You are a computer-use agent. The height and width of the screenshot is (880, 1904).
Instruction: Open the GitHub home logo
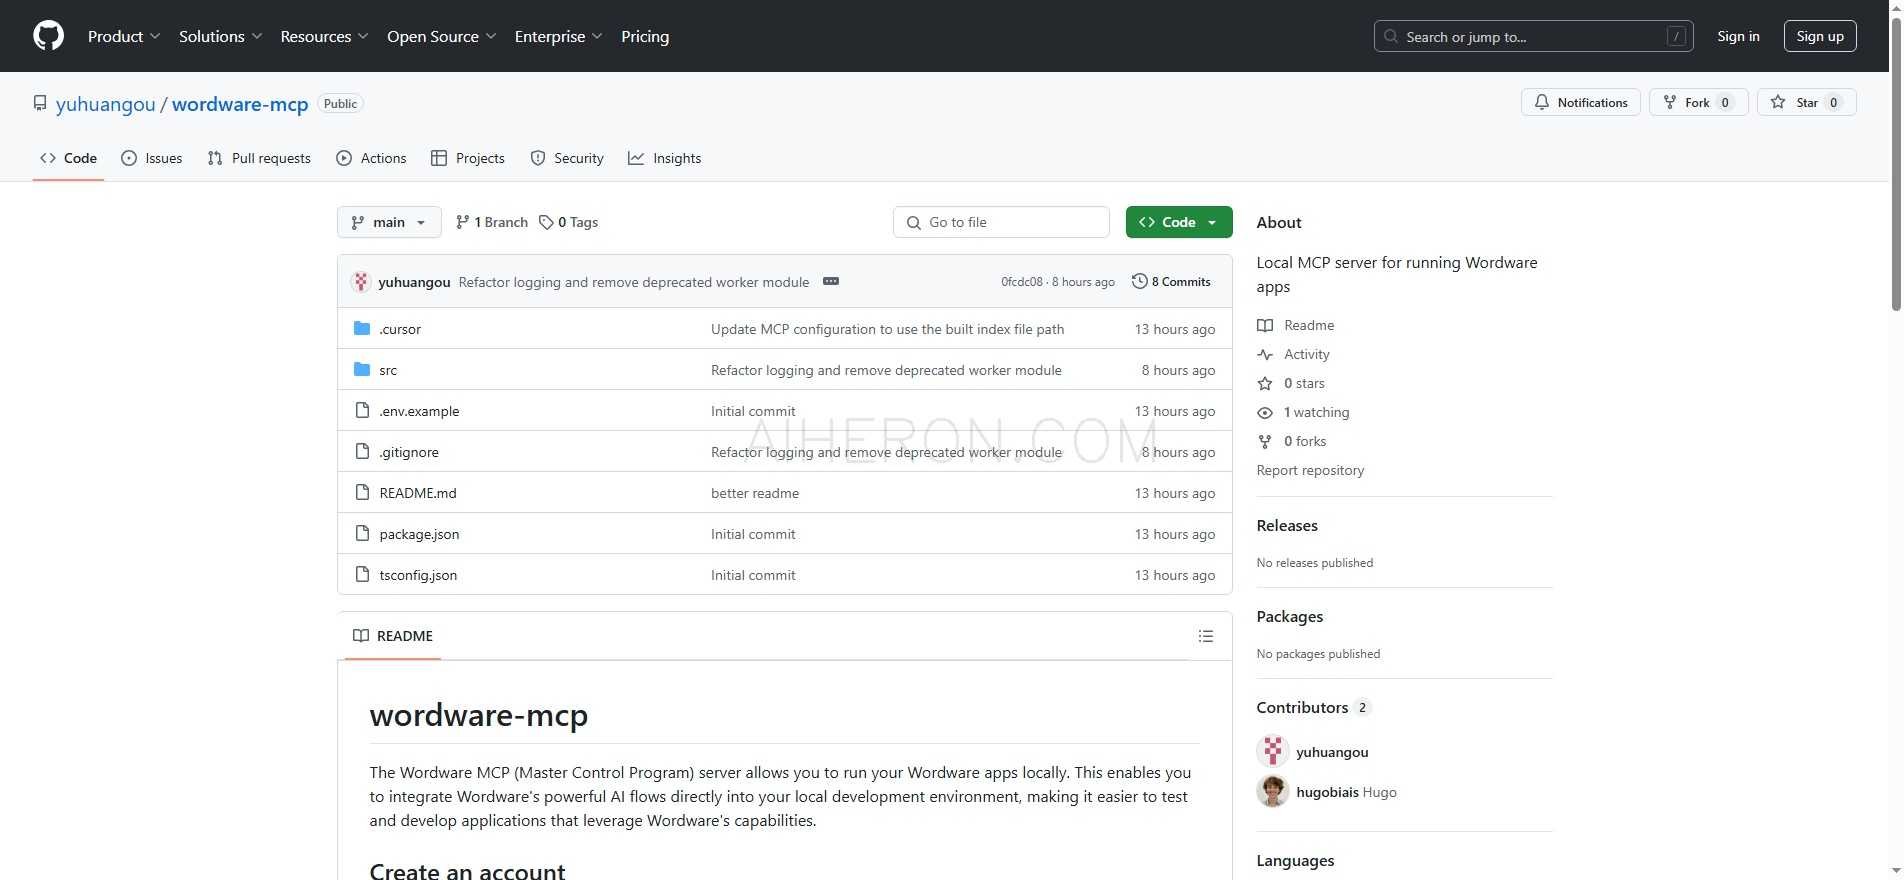pos(48,36)
